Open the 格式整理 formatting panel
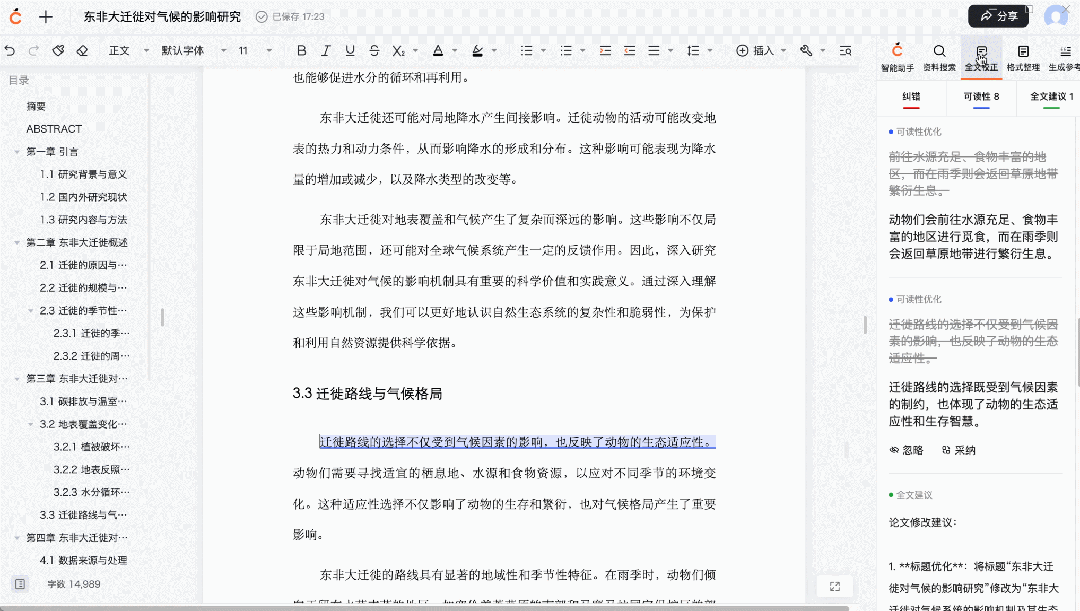The image size is (1080, 611). (1023, 54)
